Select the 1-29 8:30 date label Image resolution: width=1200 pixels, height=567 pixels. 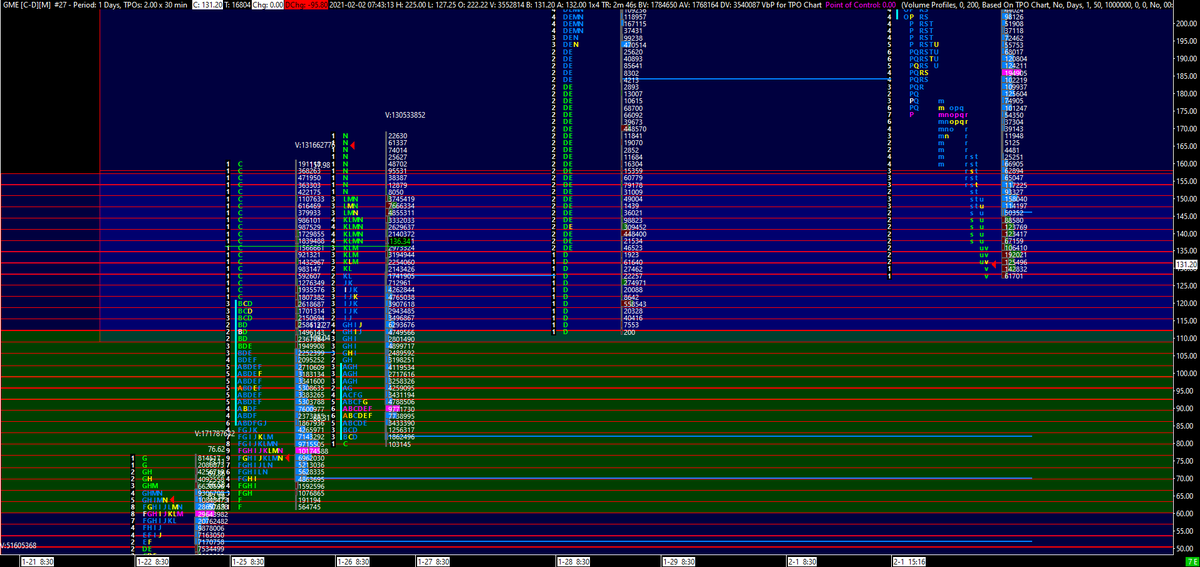[679, 562]
